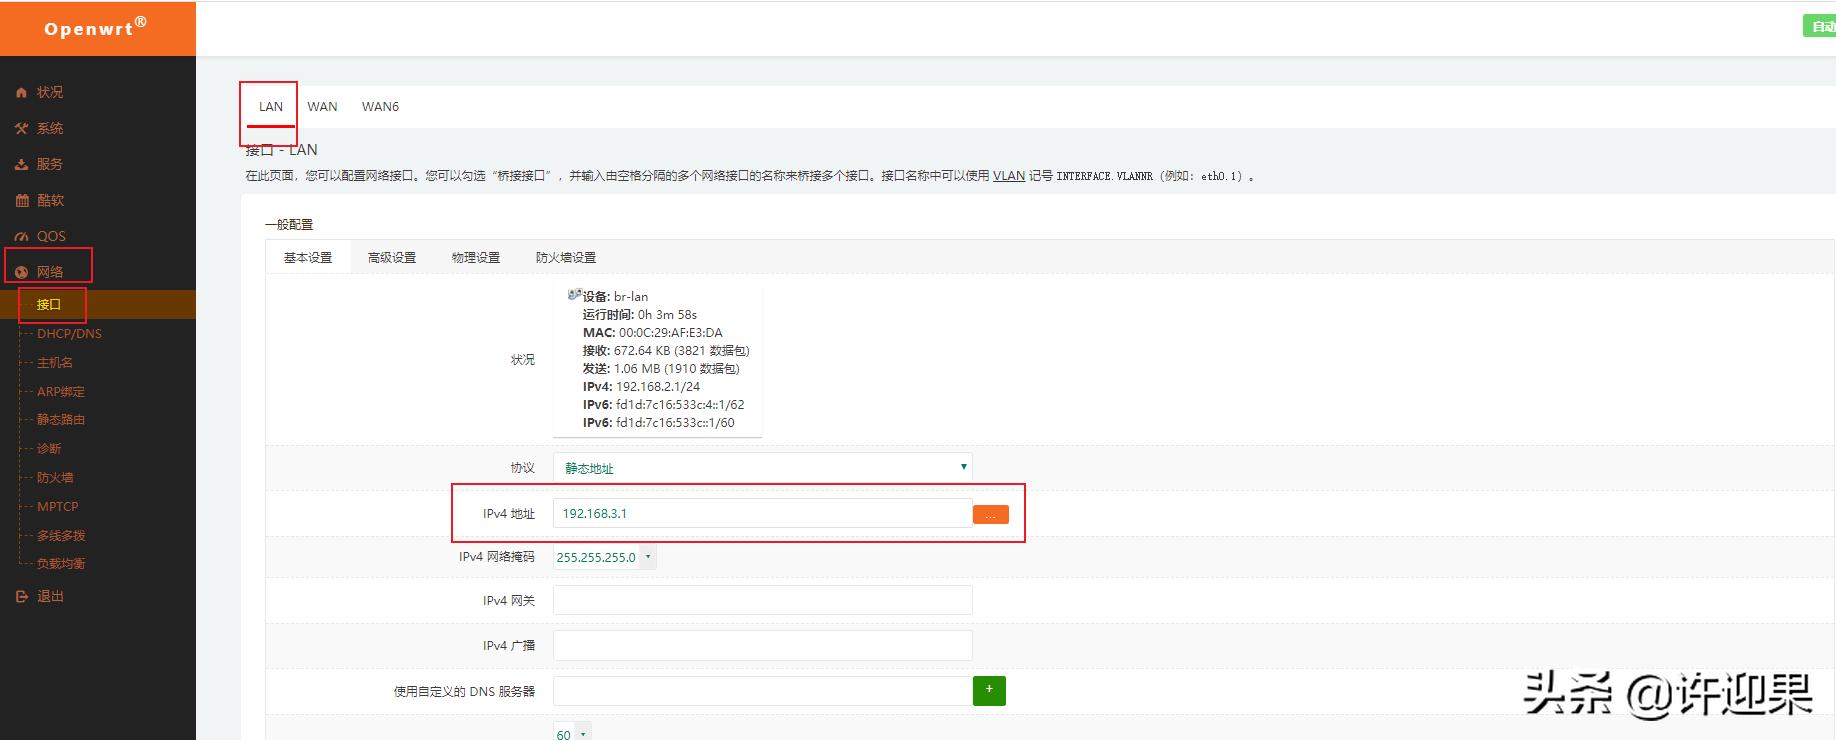The image size is (1836, 740).
Task: Click the gauge icon beside QOS
Action: pos(21,236)
